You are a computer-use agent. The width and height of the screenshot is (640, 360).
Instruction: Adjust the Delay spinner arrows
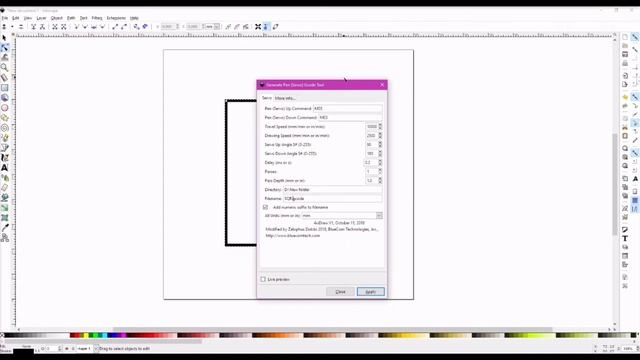(380, 162)
